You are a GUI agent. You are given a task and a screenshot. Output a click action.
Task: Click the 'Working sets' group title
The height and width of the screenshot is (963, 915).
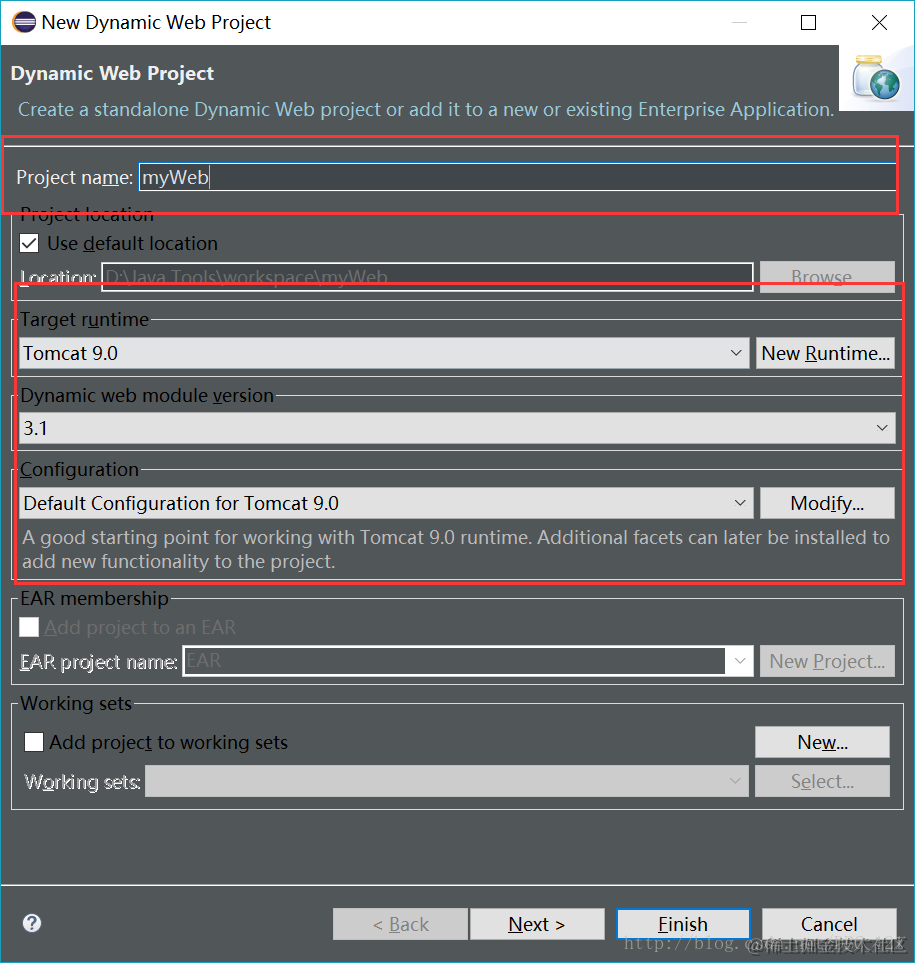[76, 703]
